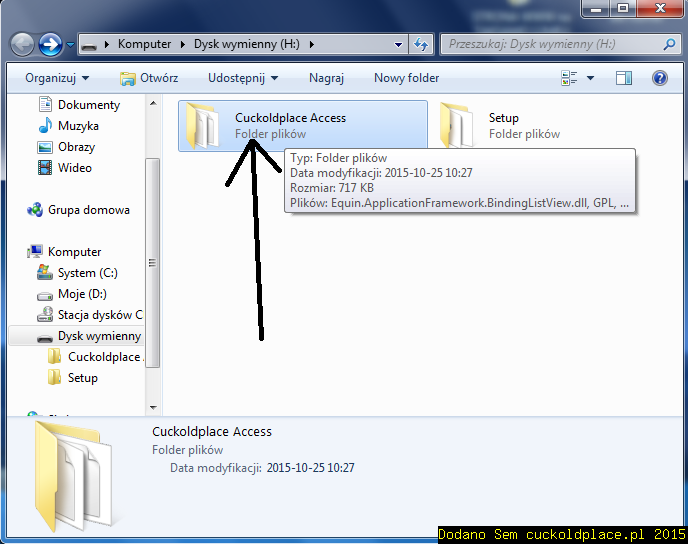Click the Back navigation arrow button

(x=23, y=44)
